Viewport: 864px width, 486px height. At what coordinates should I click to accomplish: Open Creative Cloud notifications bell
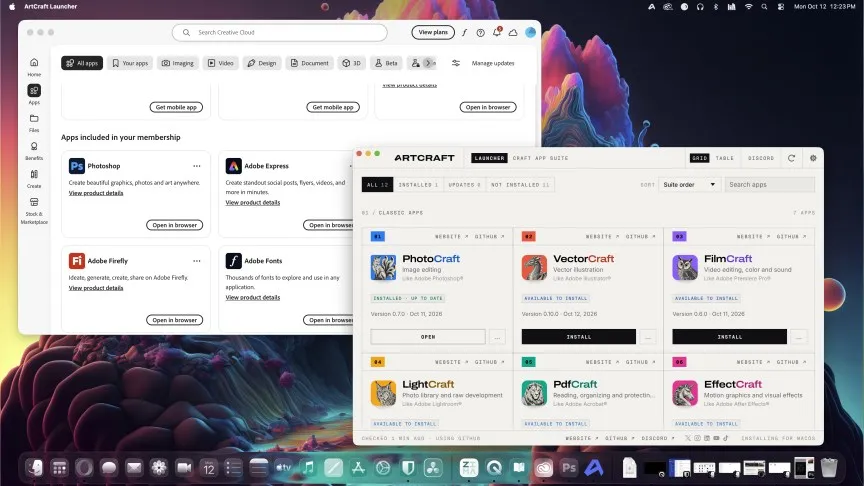point(496,33)
